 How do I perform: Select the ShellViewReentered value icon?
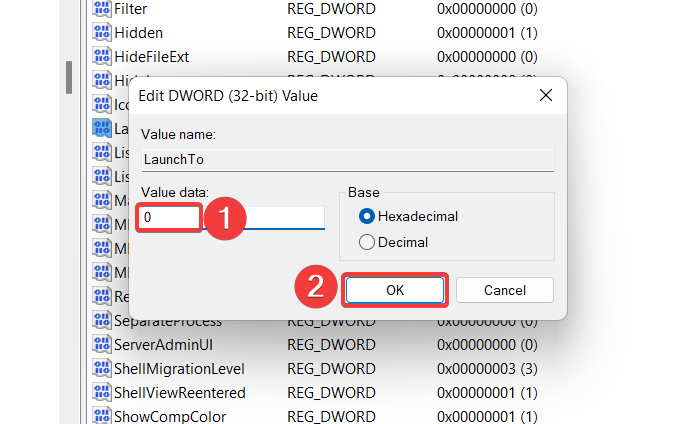coord(102,392)
